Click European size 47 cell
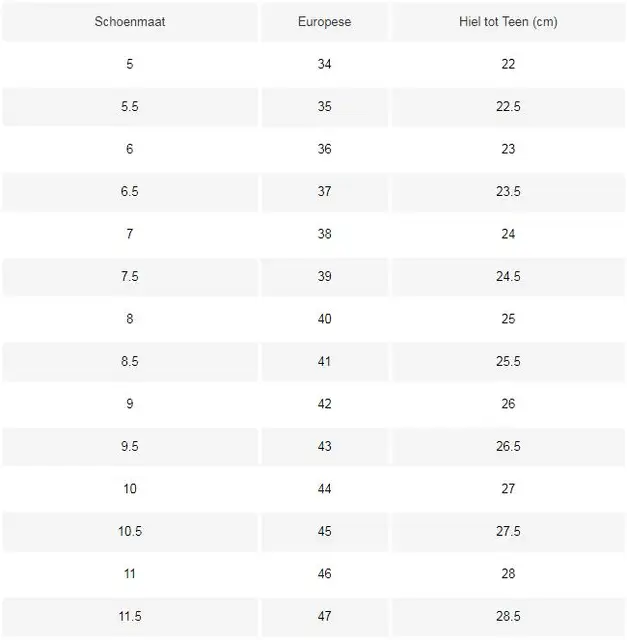 click(325, 616)
